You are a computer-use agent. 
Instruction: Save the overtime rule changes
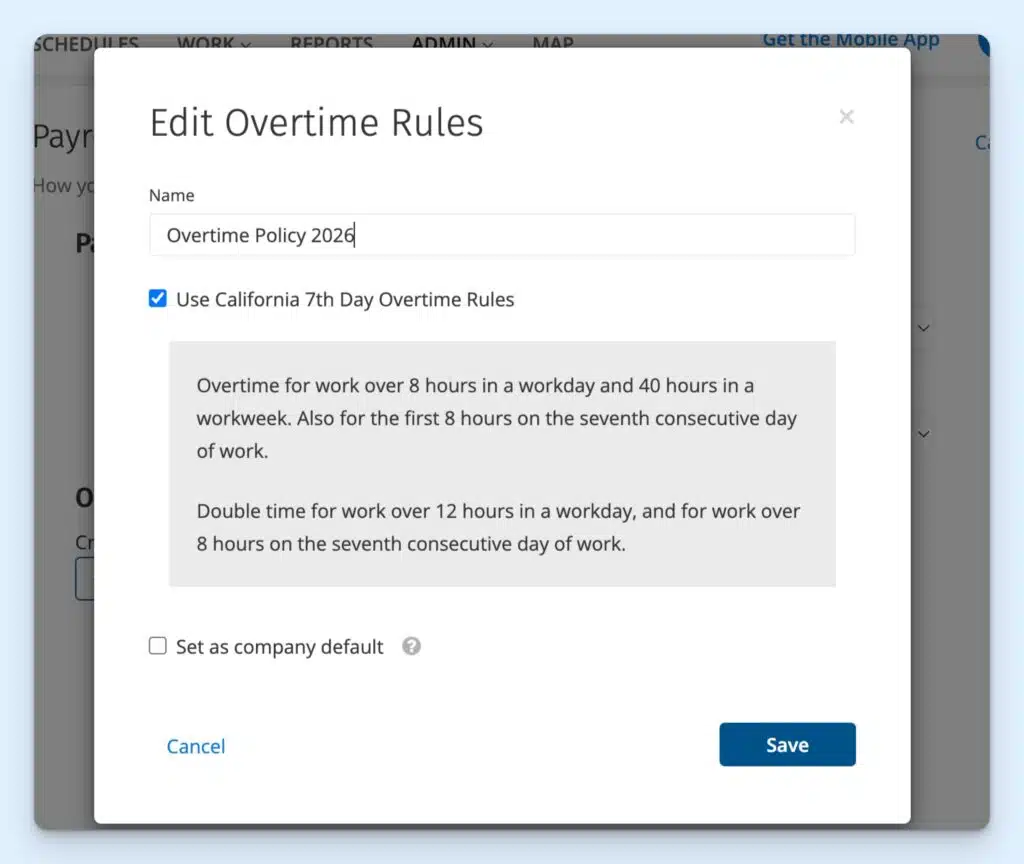point(787,744)
